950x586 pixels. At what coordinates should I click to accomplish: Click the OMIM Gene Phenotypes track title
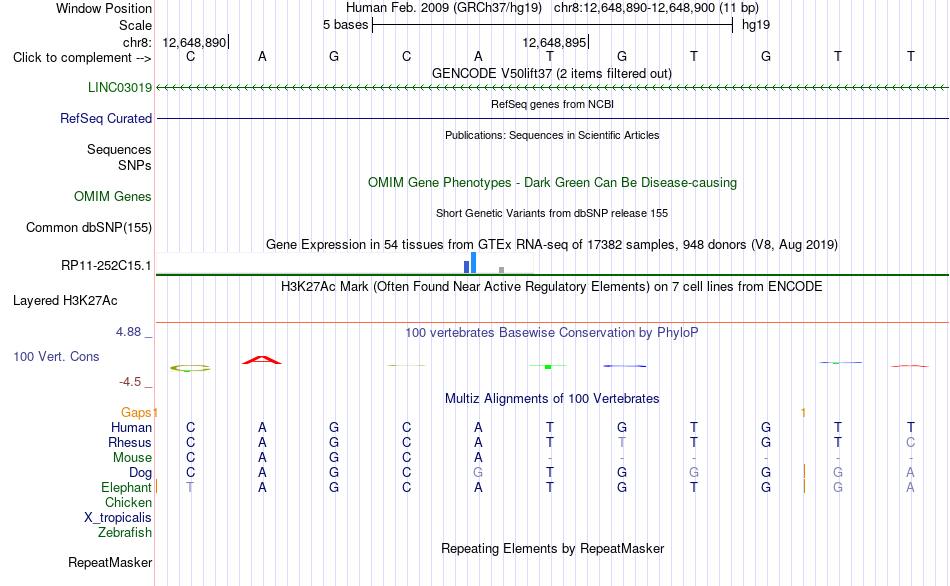(552, 182)
